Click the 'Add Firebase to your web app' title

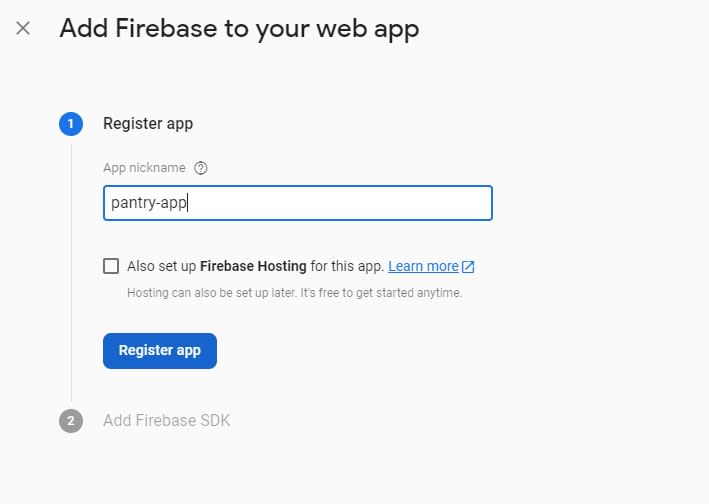point(239,28)
